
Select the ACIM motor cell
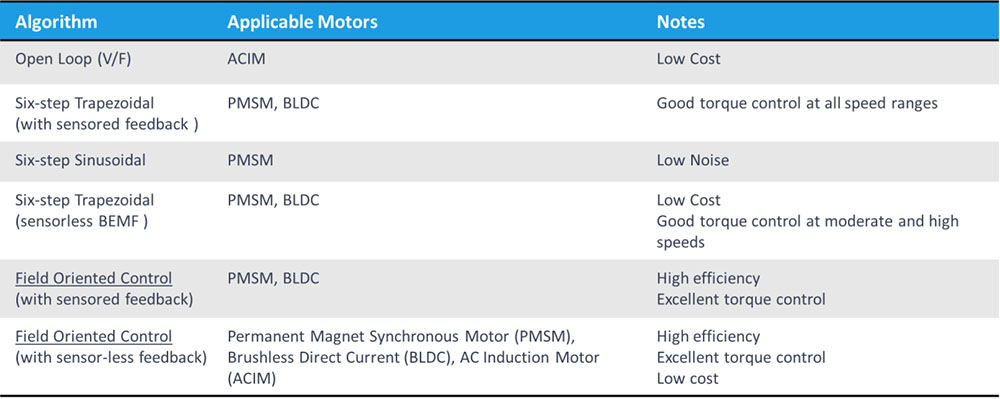tap(246, 59)
